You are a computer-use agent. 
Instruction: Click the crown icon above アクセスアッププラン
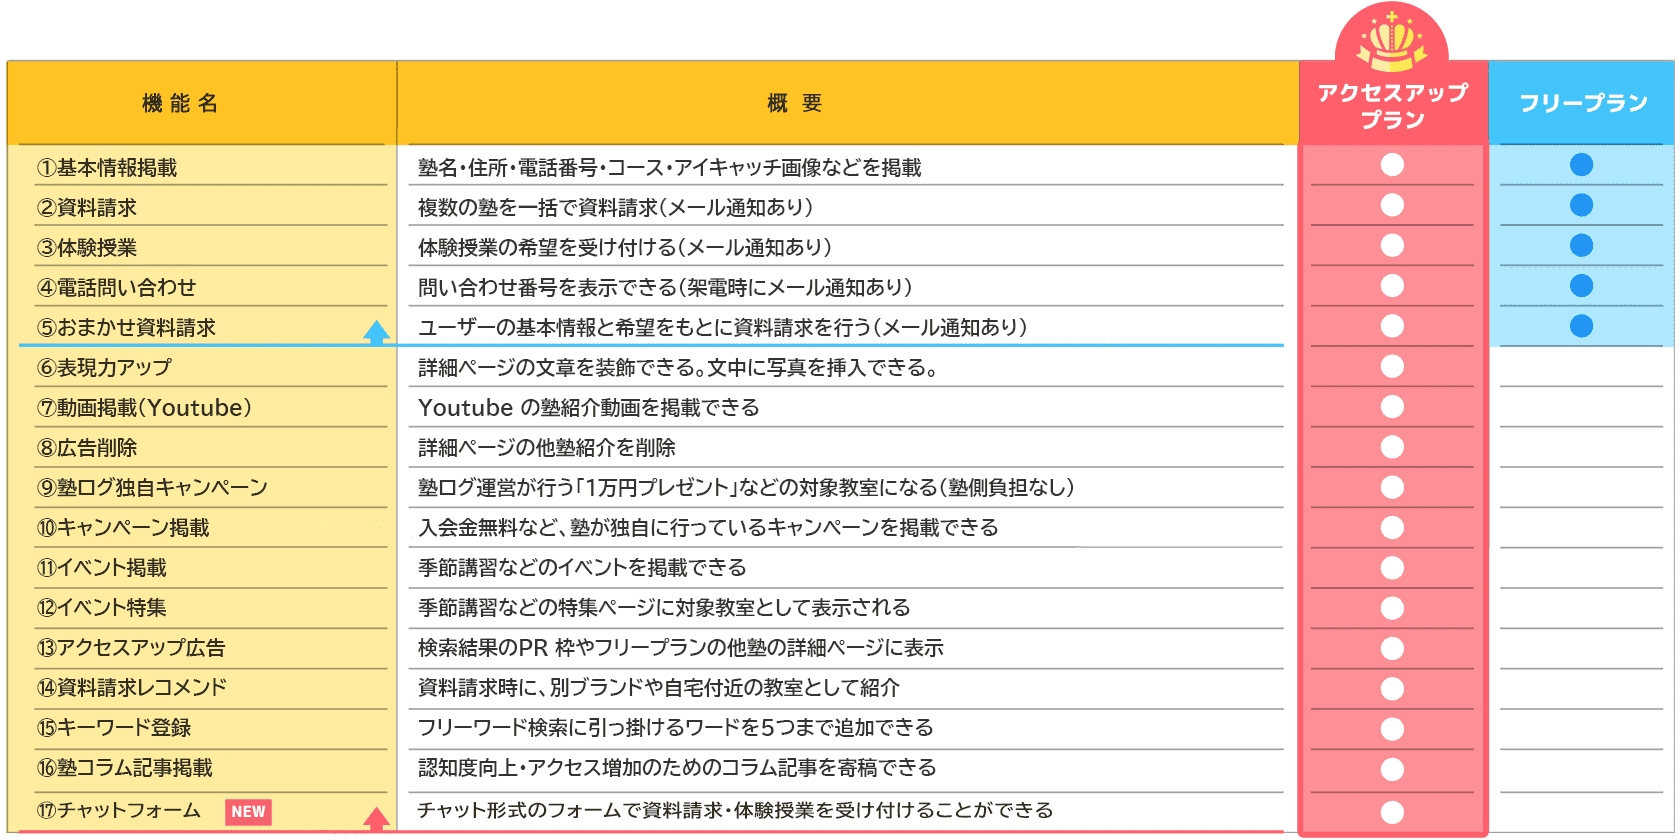coord(1391,43)
